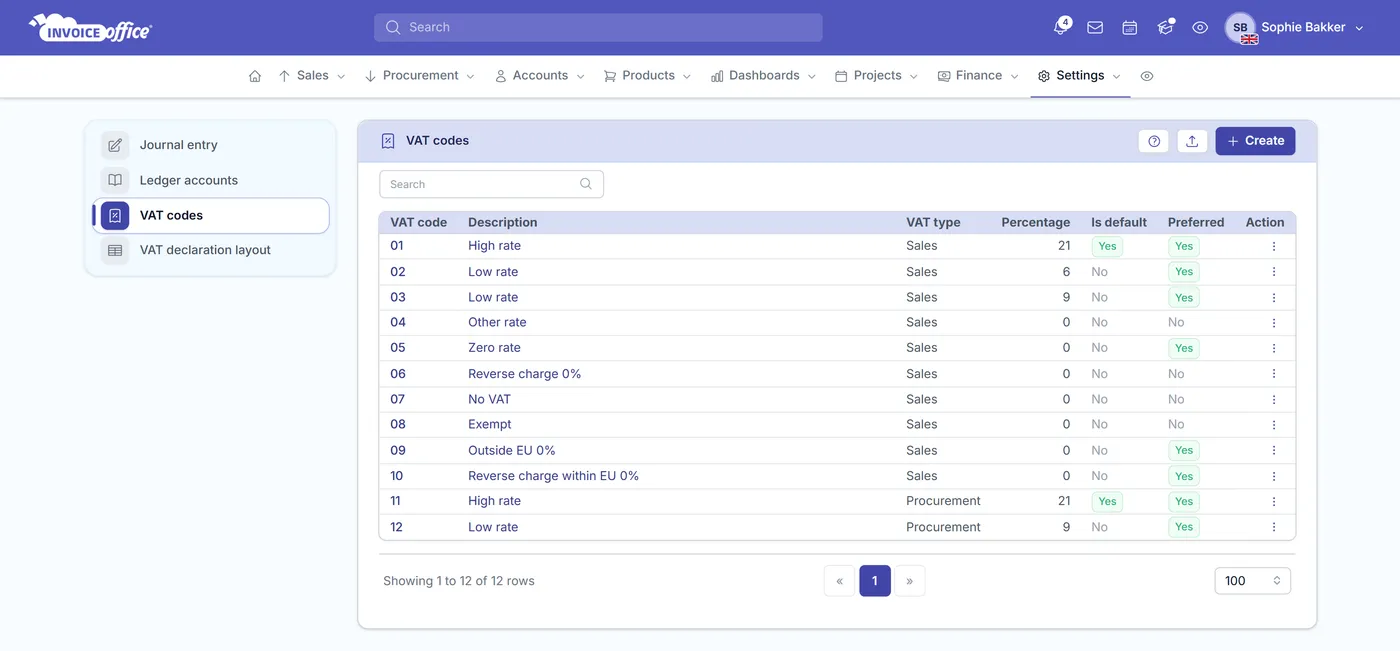Open the notifications bell icon
Screen dimensions: 1400x651
(x=1061, y=28)
